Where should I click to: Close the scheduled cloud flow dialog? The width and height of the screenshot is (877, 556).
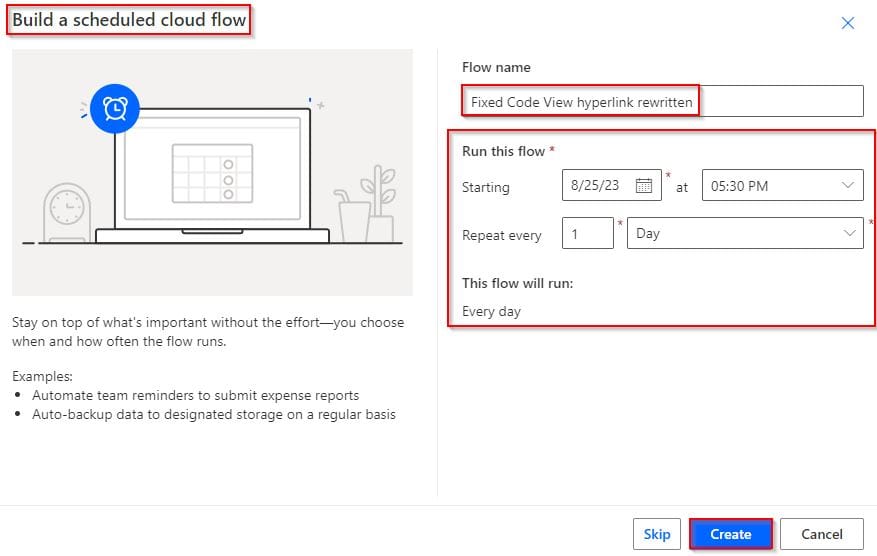(x=847, y=23)
